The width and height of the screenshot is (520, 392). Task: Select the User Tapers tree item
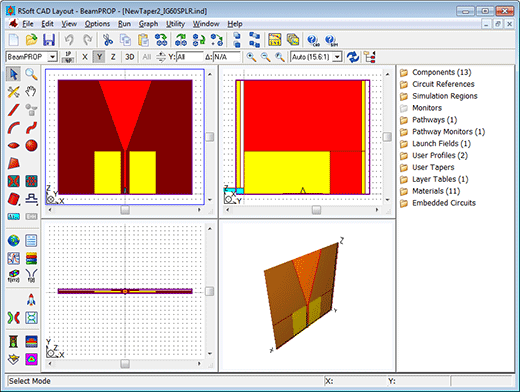pos(427,167)
